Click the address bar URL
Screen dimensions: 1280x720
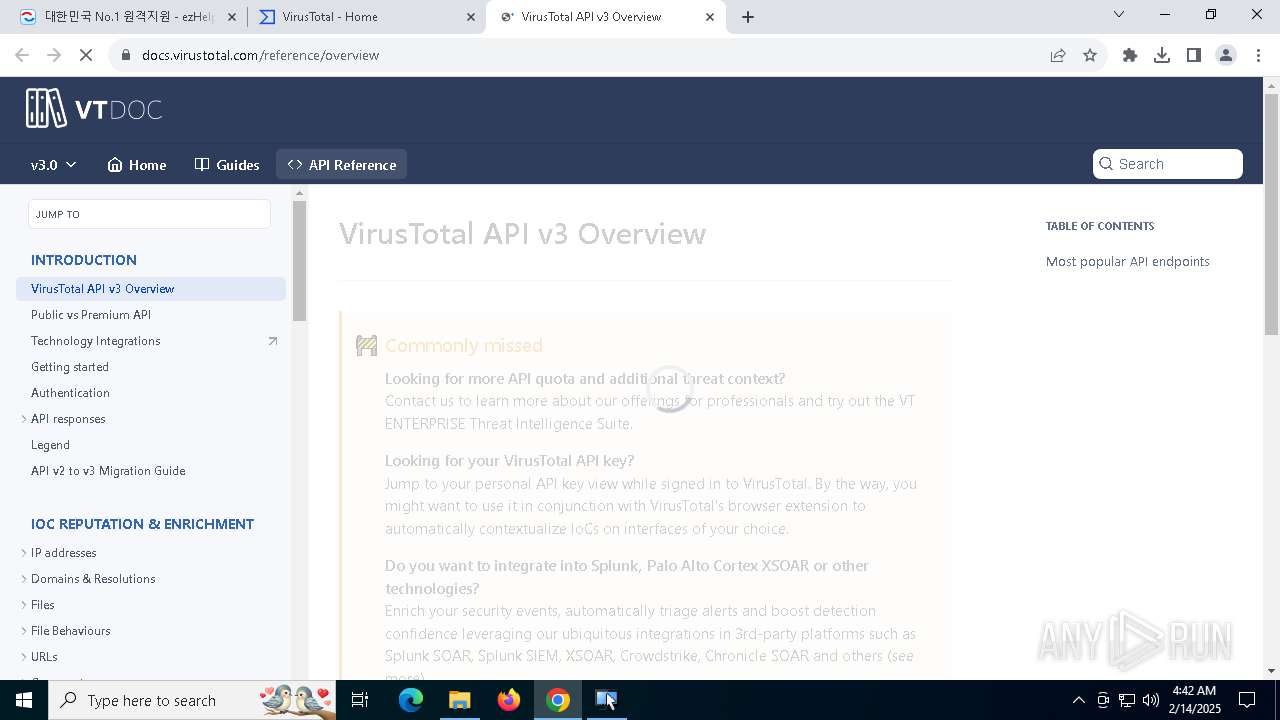260,55
